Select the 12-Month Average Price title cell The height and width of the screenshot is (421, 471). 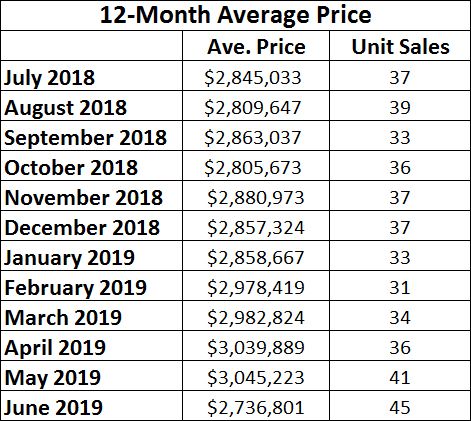coord(235,15)
